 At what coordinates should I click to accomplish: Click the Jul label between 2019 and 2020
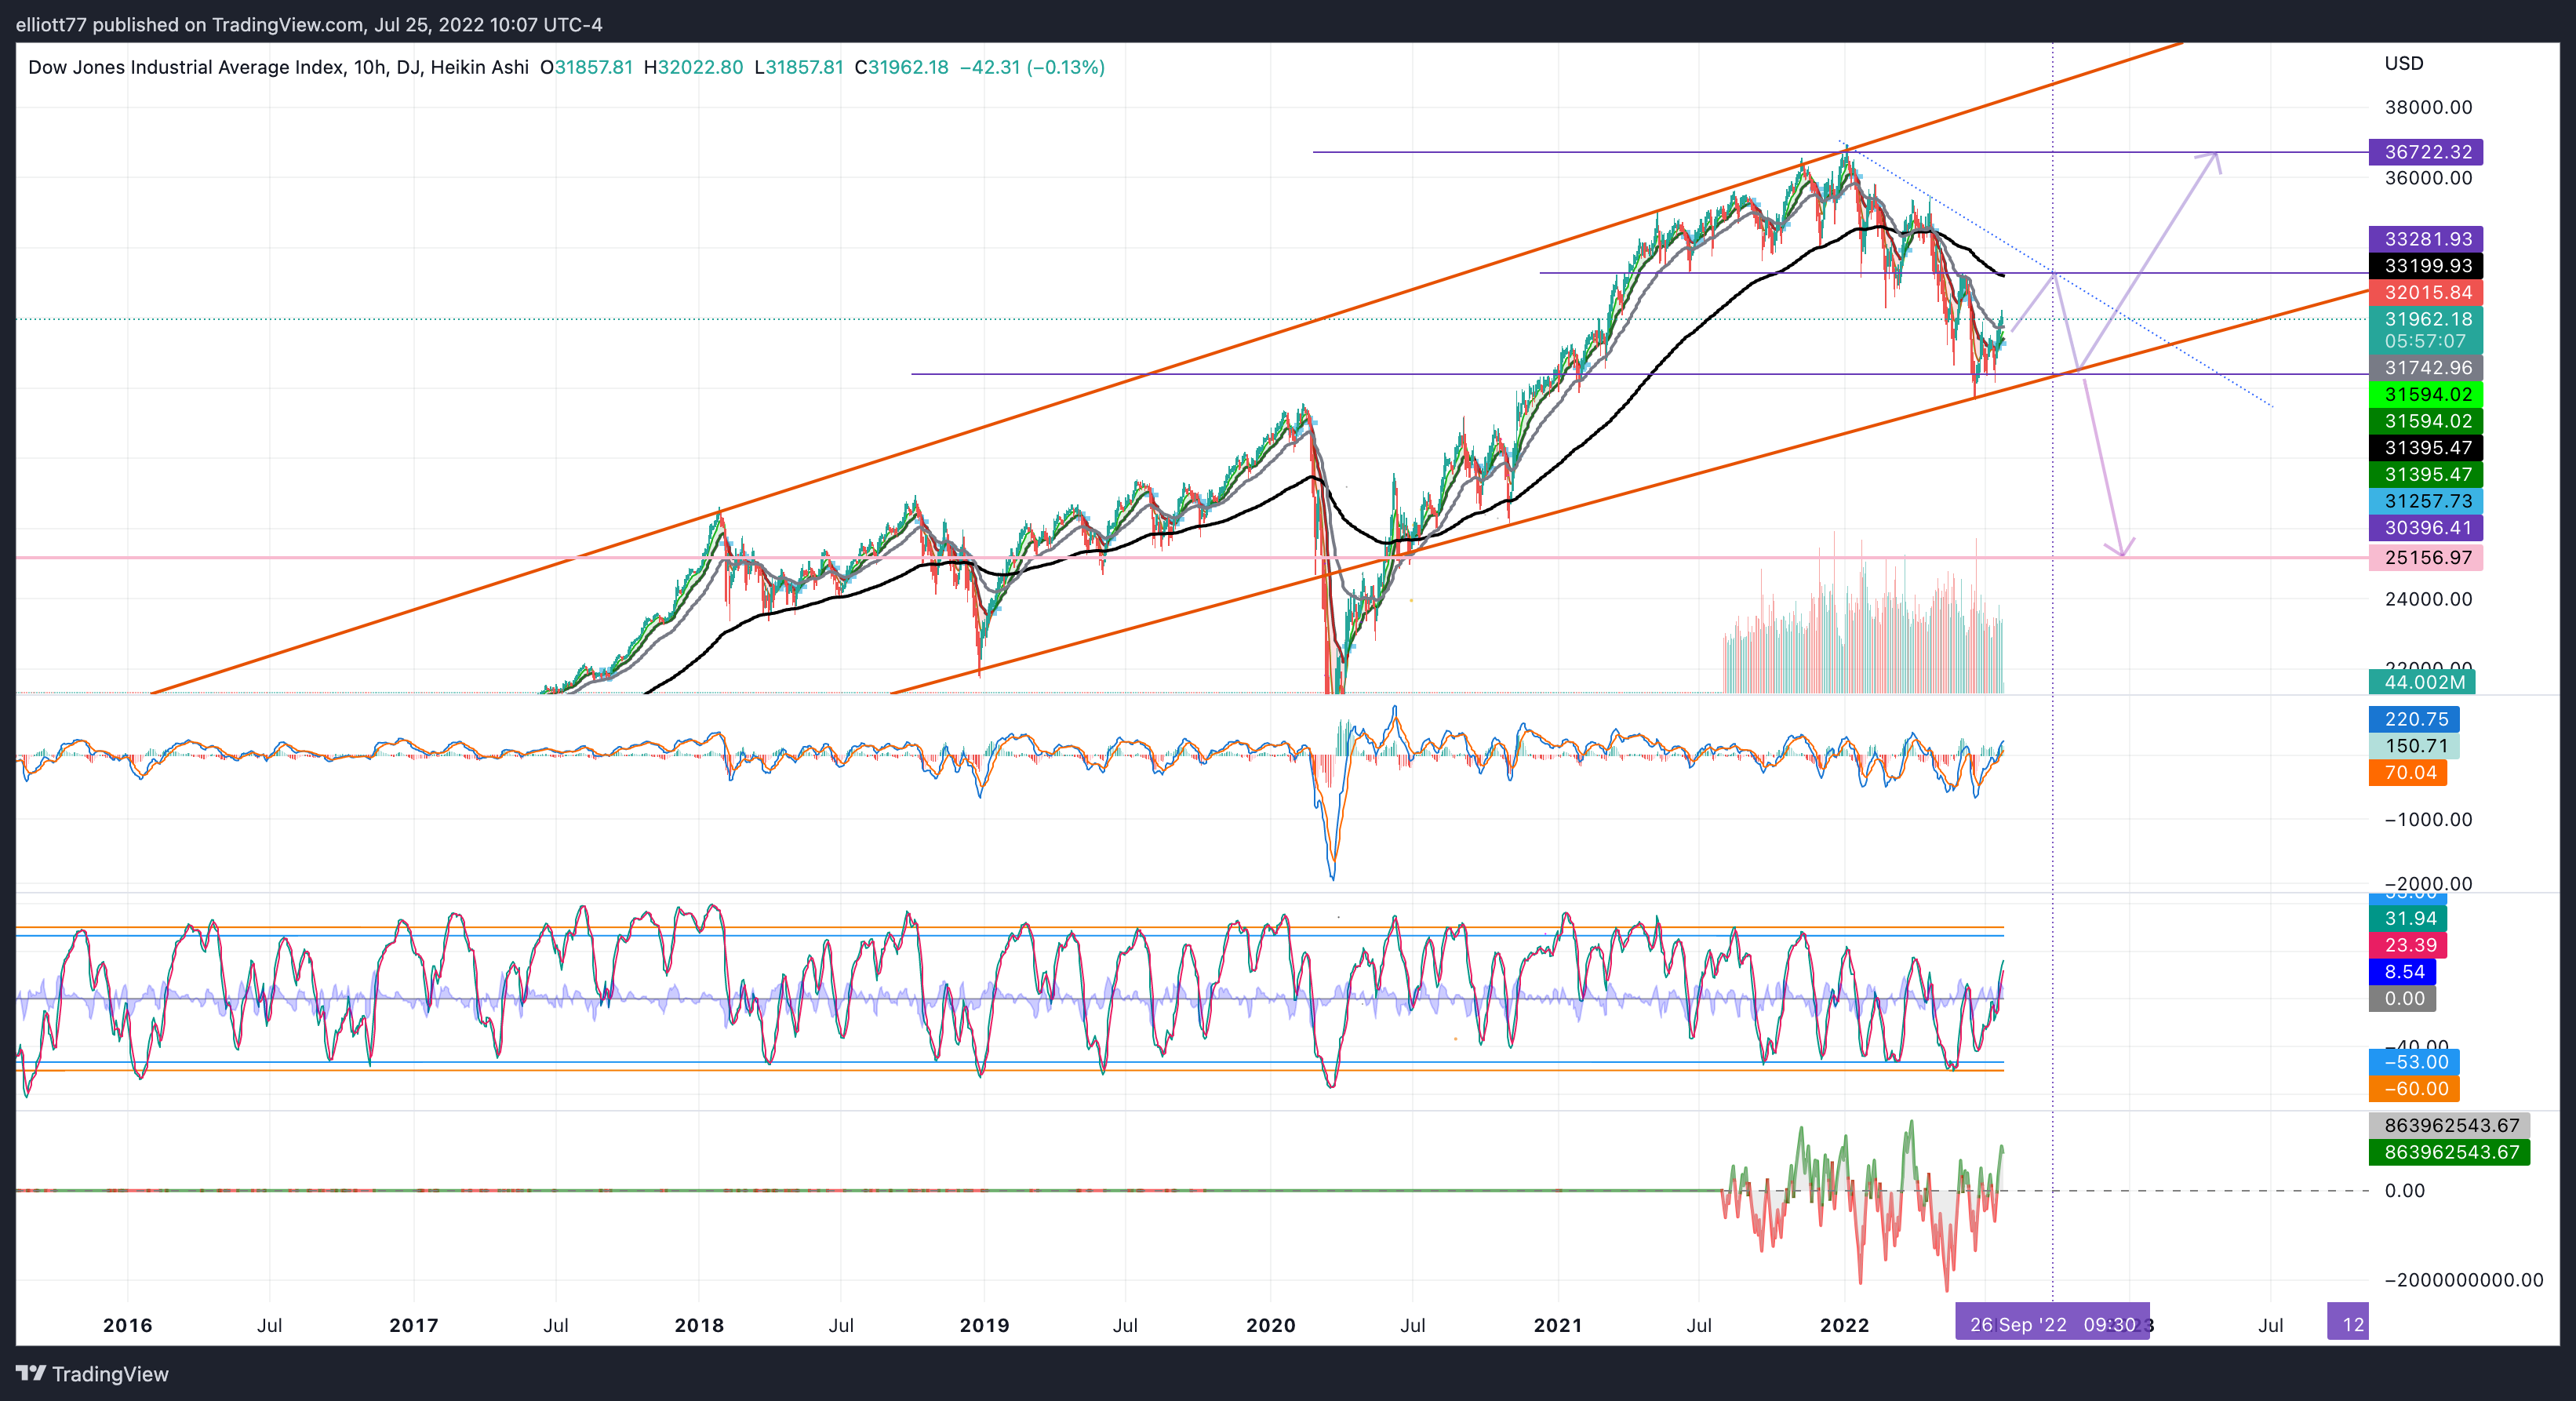coord(1126,1325)
